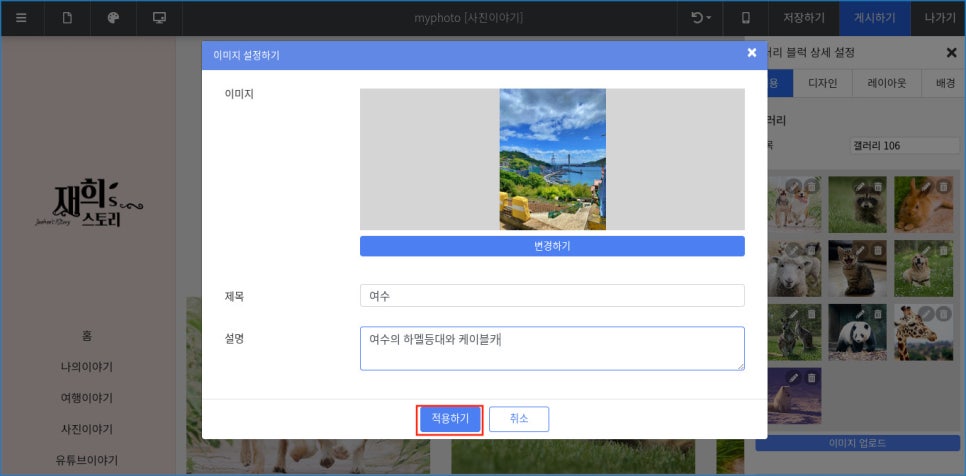The image size is (966, 476).
Task: Edit the golden retriever gallery image
Action: (925, 249)
